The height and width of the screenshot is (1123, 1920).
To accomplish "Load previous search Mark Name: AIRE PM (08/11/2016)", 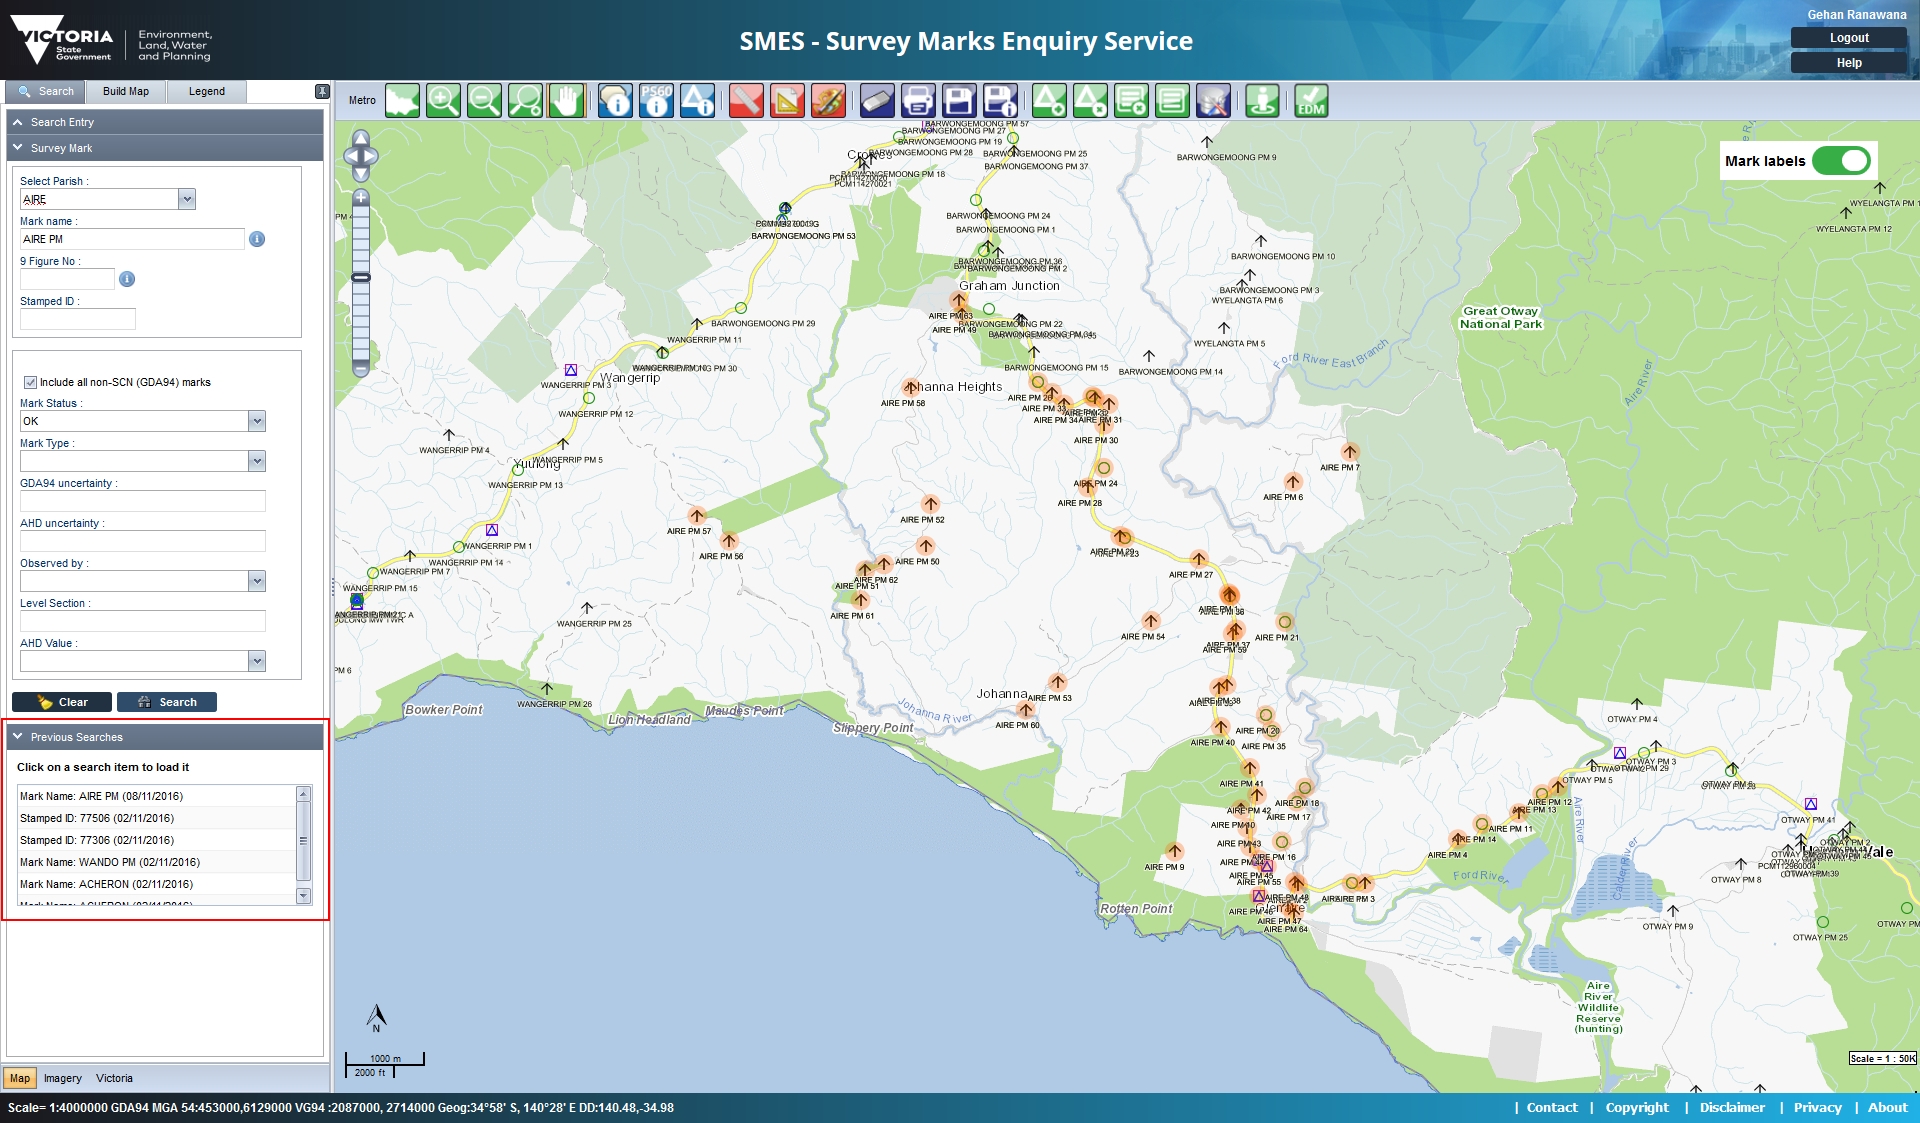I will 156,796.
